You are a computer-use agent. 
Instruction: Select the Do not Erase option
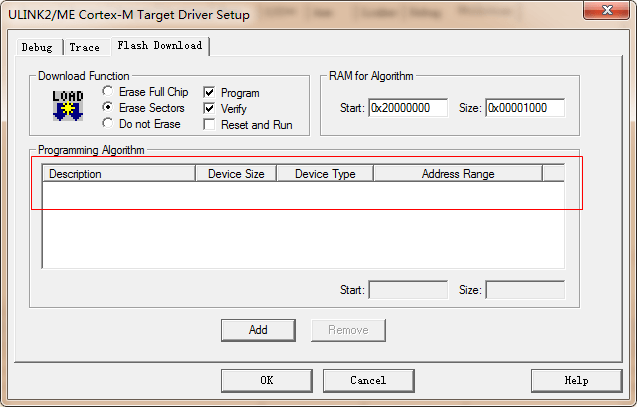click(107, 124)
